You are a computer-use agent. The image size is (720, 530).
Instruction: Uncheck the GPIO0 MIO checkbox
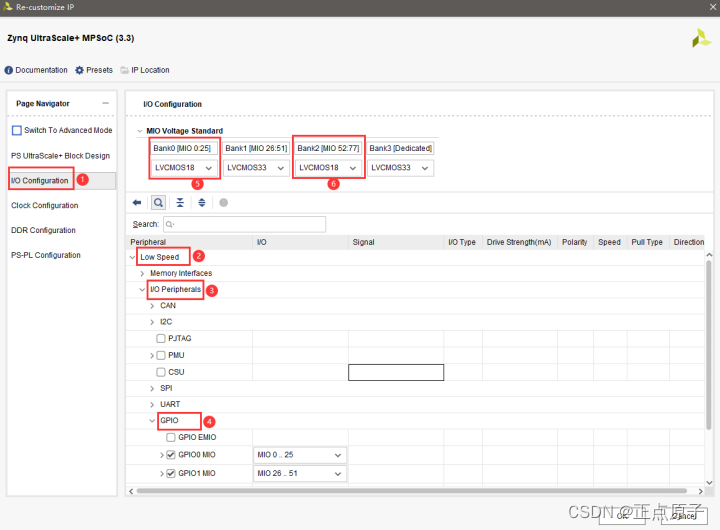pos(171,455)
